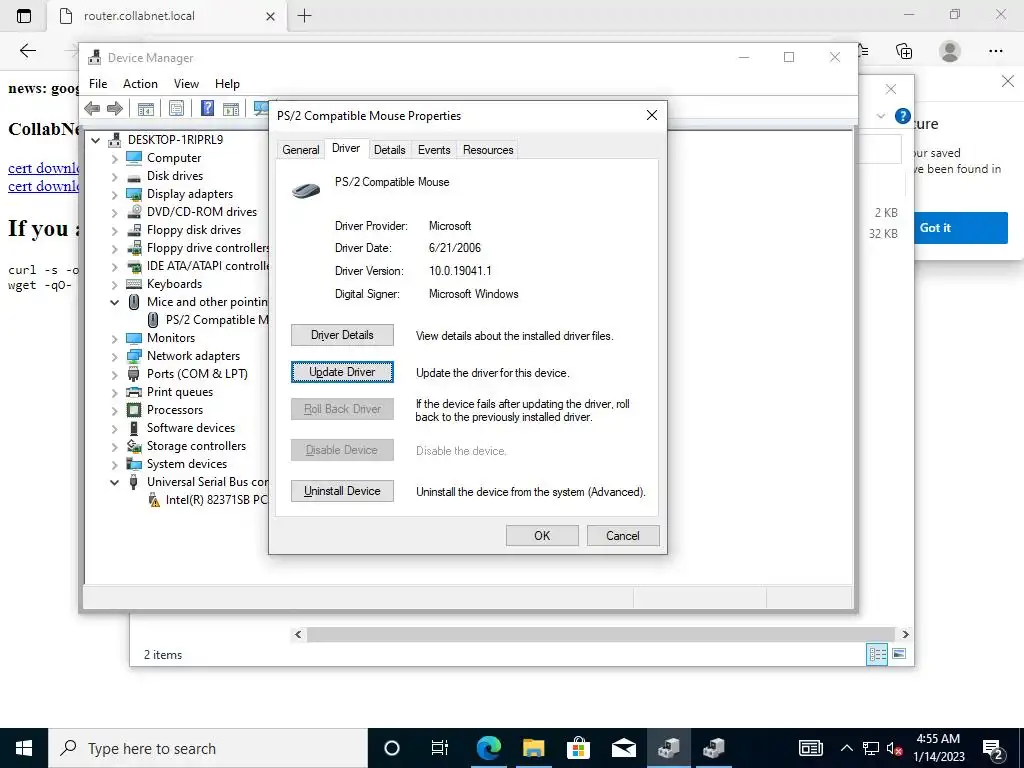Click the Edge browser back arrow
Image resolution: width=1024 pixels, height=768 pixels.
click(27, 50)
